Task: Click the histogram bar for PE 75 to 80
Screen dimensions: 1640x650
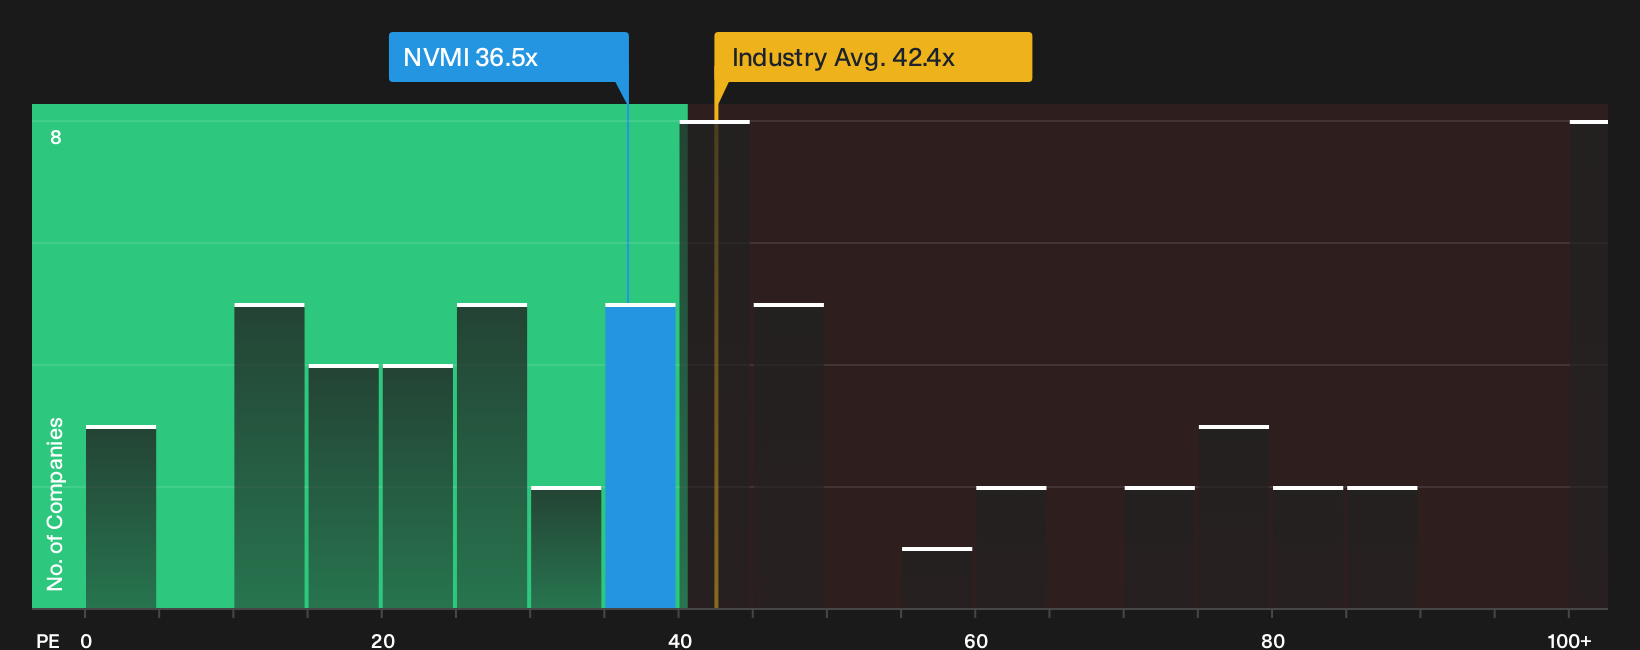Action: pos(1234,517)
